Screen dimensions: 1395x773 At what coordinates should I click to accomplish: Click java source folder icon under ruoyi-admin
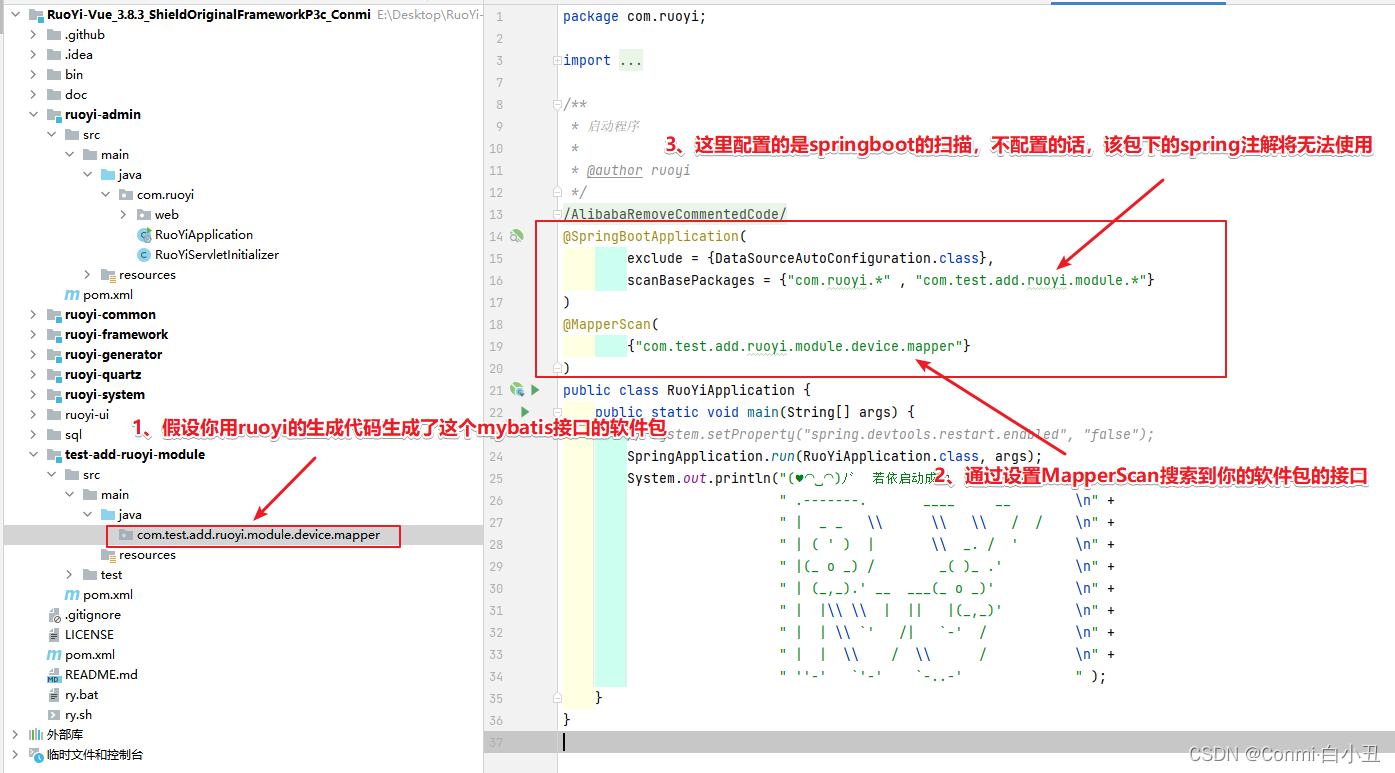[108, 174]
